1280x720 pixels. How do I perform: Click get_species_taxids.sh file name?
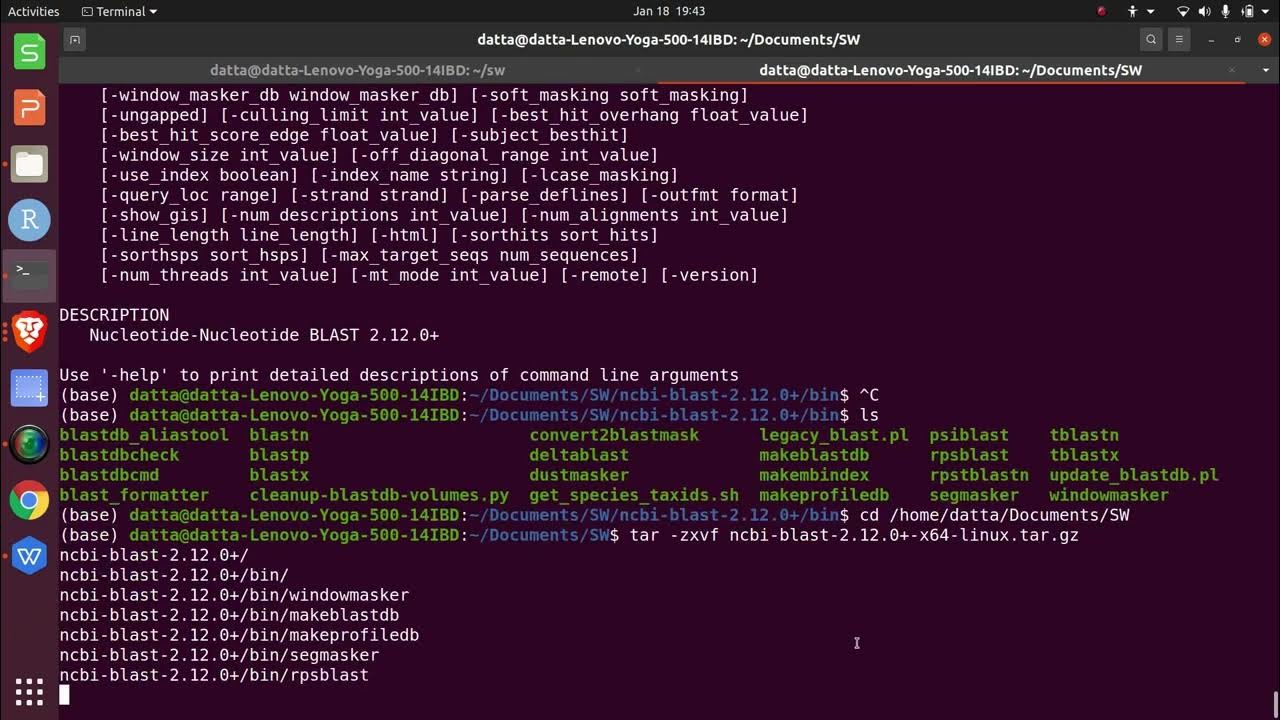point(634,495)
